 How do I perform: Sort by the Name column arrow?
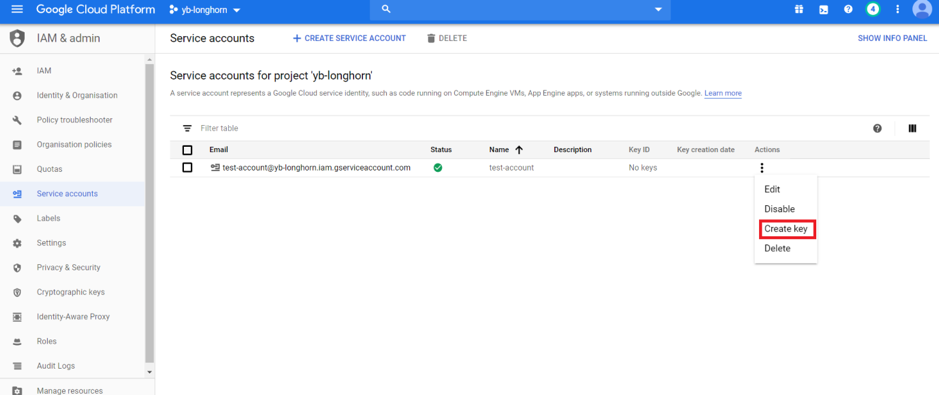519,150
